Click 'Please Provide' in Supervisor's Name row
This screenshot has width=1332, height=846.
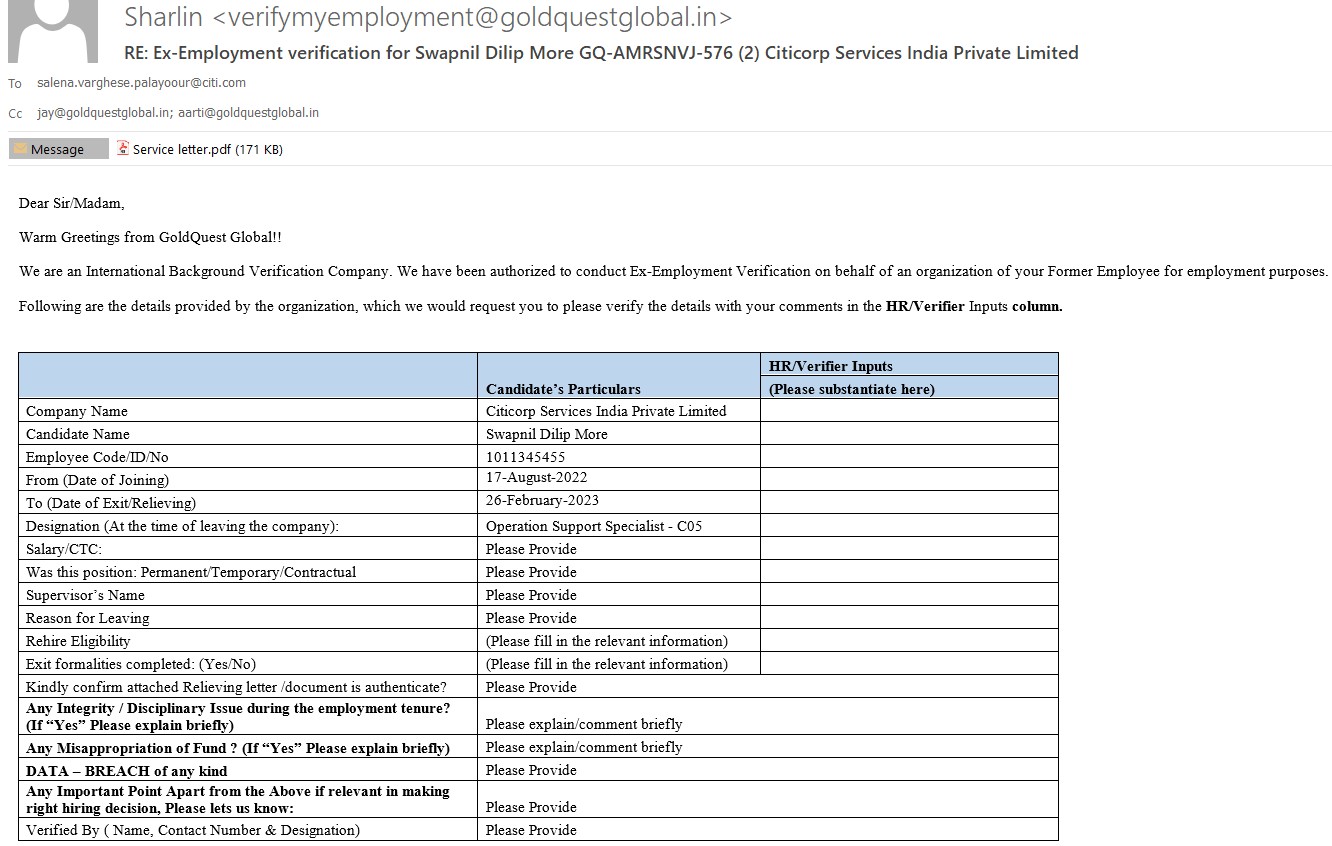pos(531,595)
